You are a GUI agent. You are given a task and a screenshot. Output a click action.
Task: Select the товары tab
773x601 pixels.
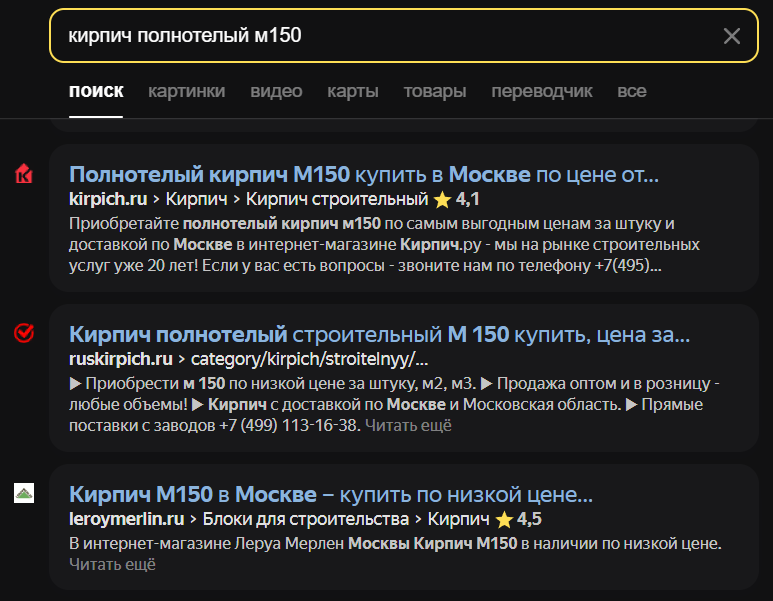tap(434, 91)
